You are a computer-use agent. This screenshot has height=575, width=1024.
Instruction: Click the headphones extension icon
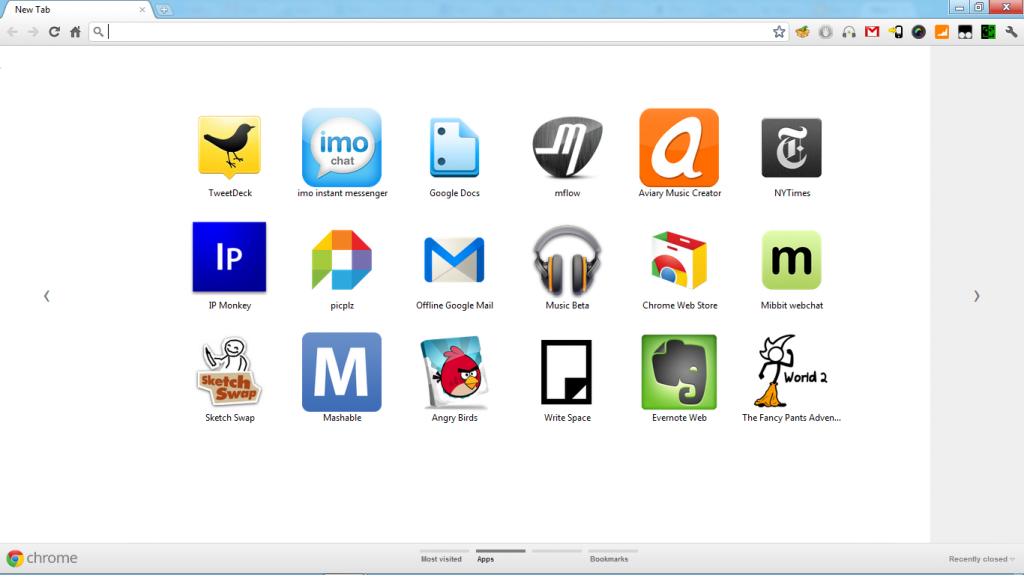click(849, 31)
